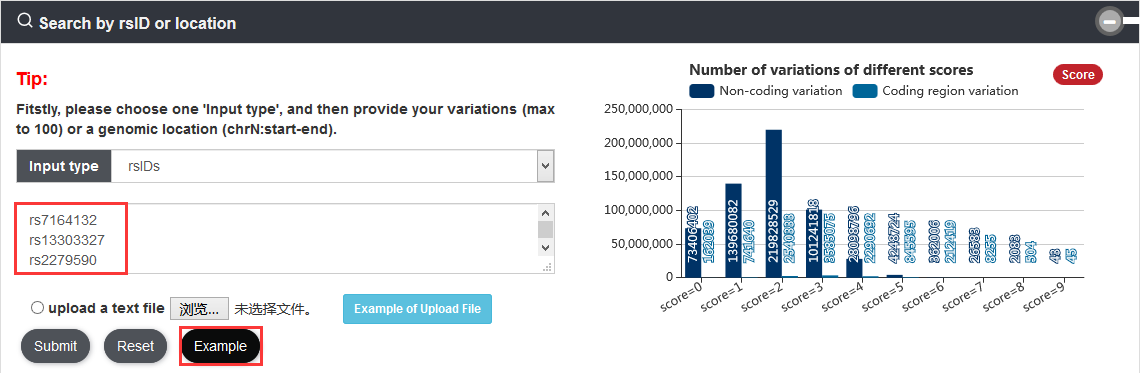Screen dimensions: 1140x373
Task: Open Example of Upload File
Action: pos(417,309)
